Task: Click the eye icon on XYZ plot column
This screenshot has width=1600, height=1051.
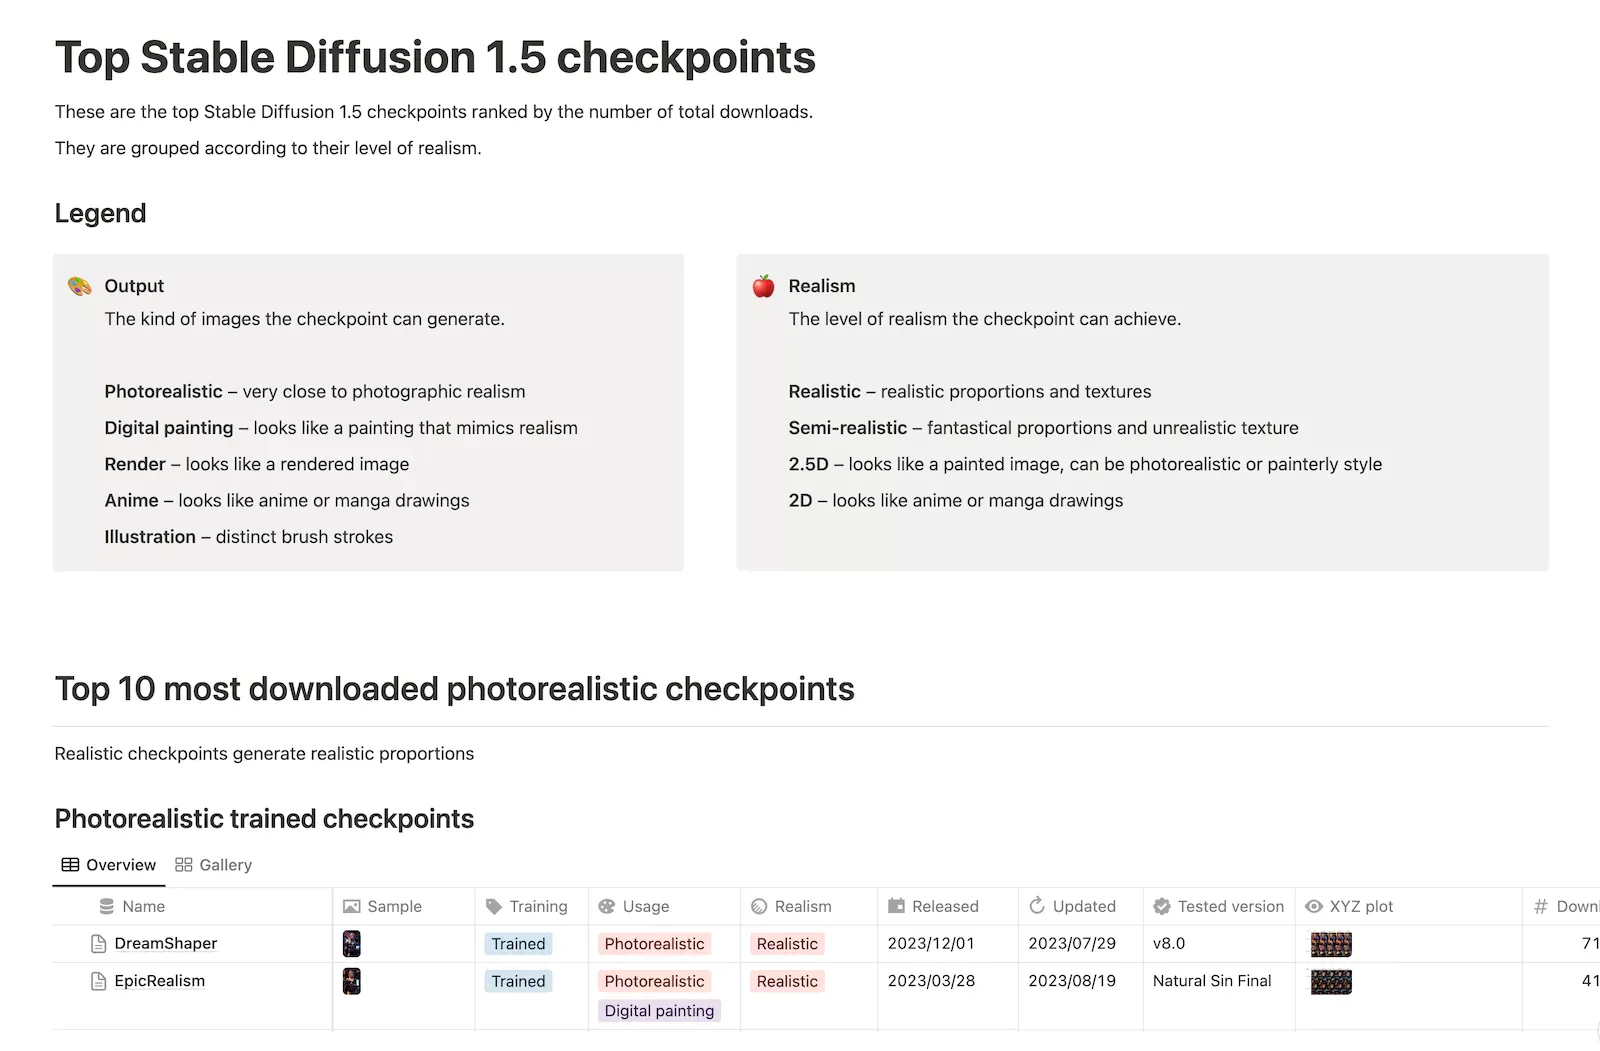Action: [x=1312, y=906]
